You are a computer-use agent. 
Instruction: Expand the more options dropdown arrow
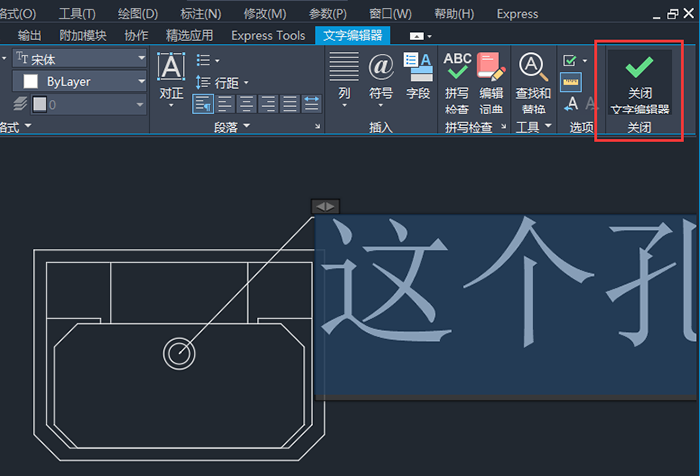[x=585, y=61]
